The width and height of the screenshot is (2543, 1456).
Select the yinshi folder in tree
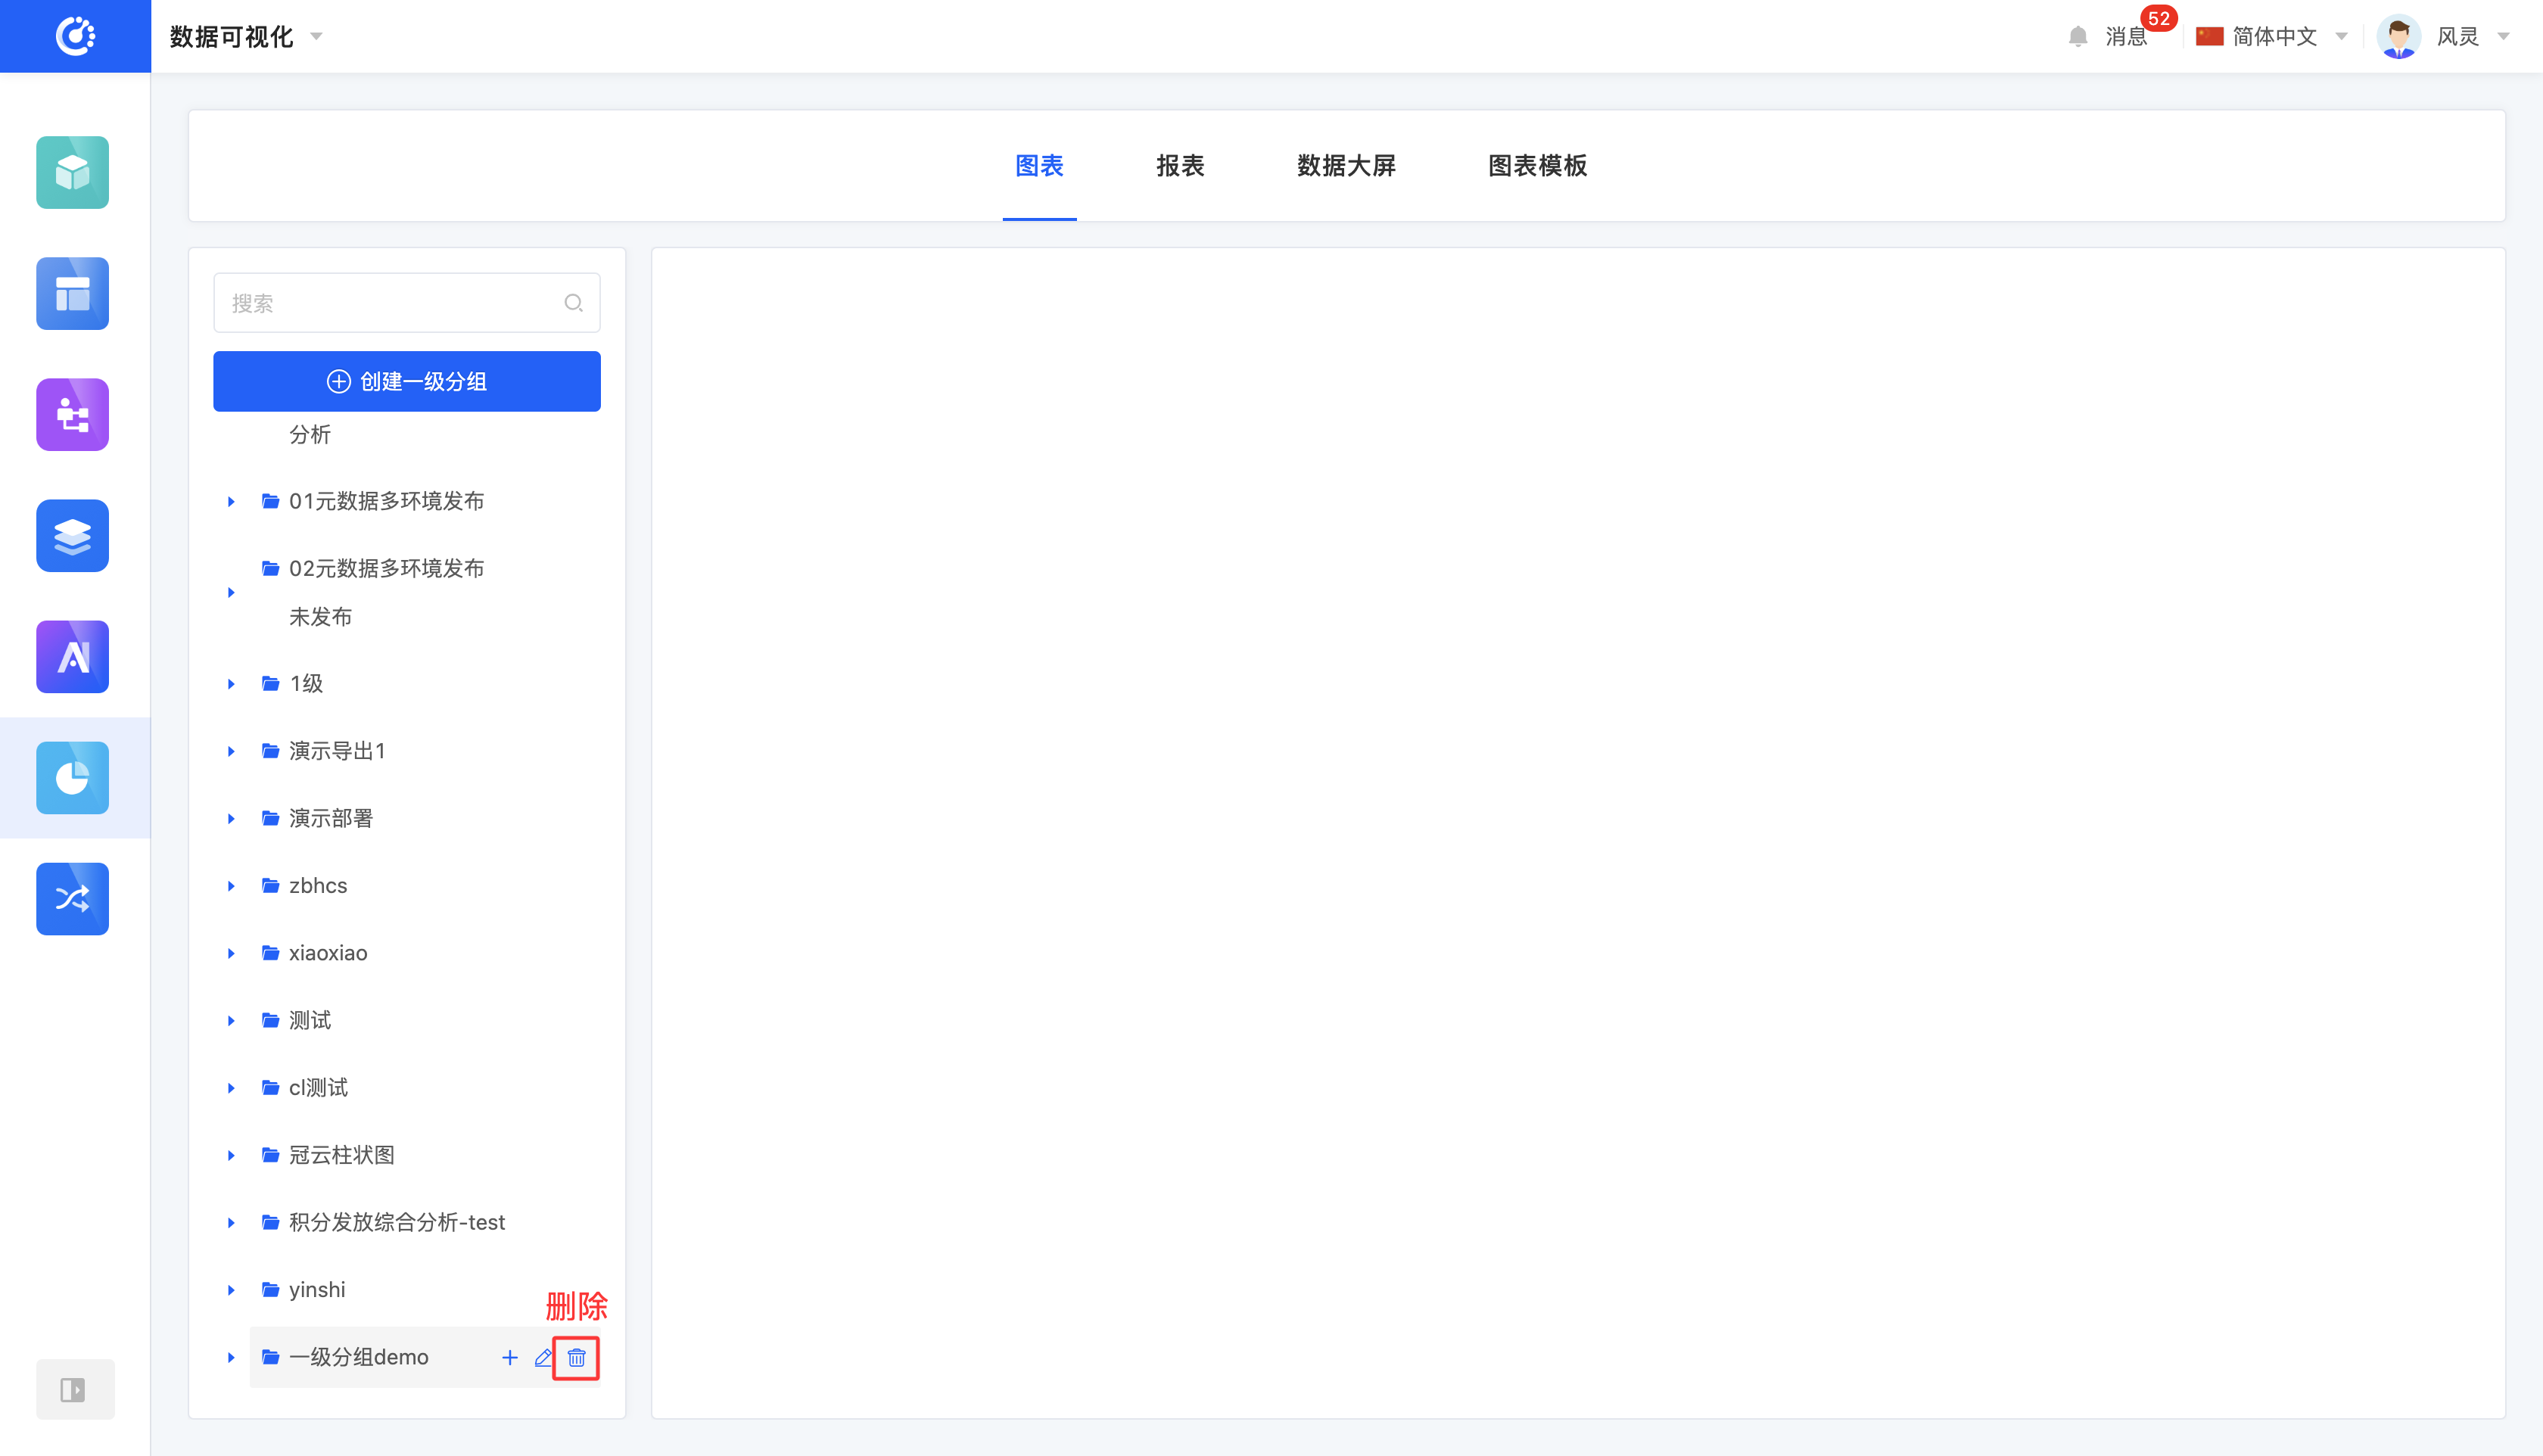[317, 1289]
